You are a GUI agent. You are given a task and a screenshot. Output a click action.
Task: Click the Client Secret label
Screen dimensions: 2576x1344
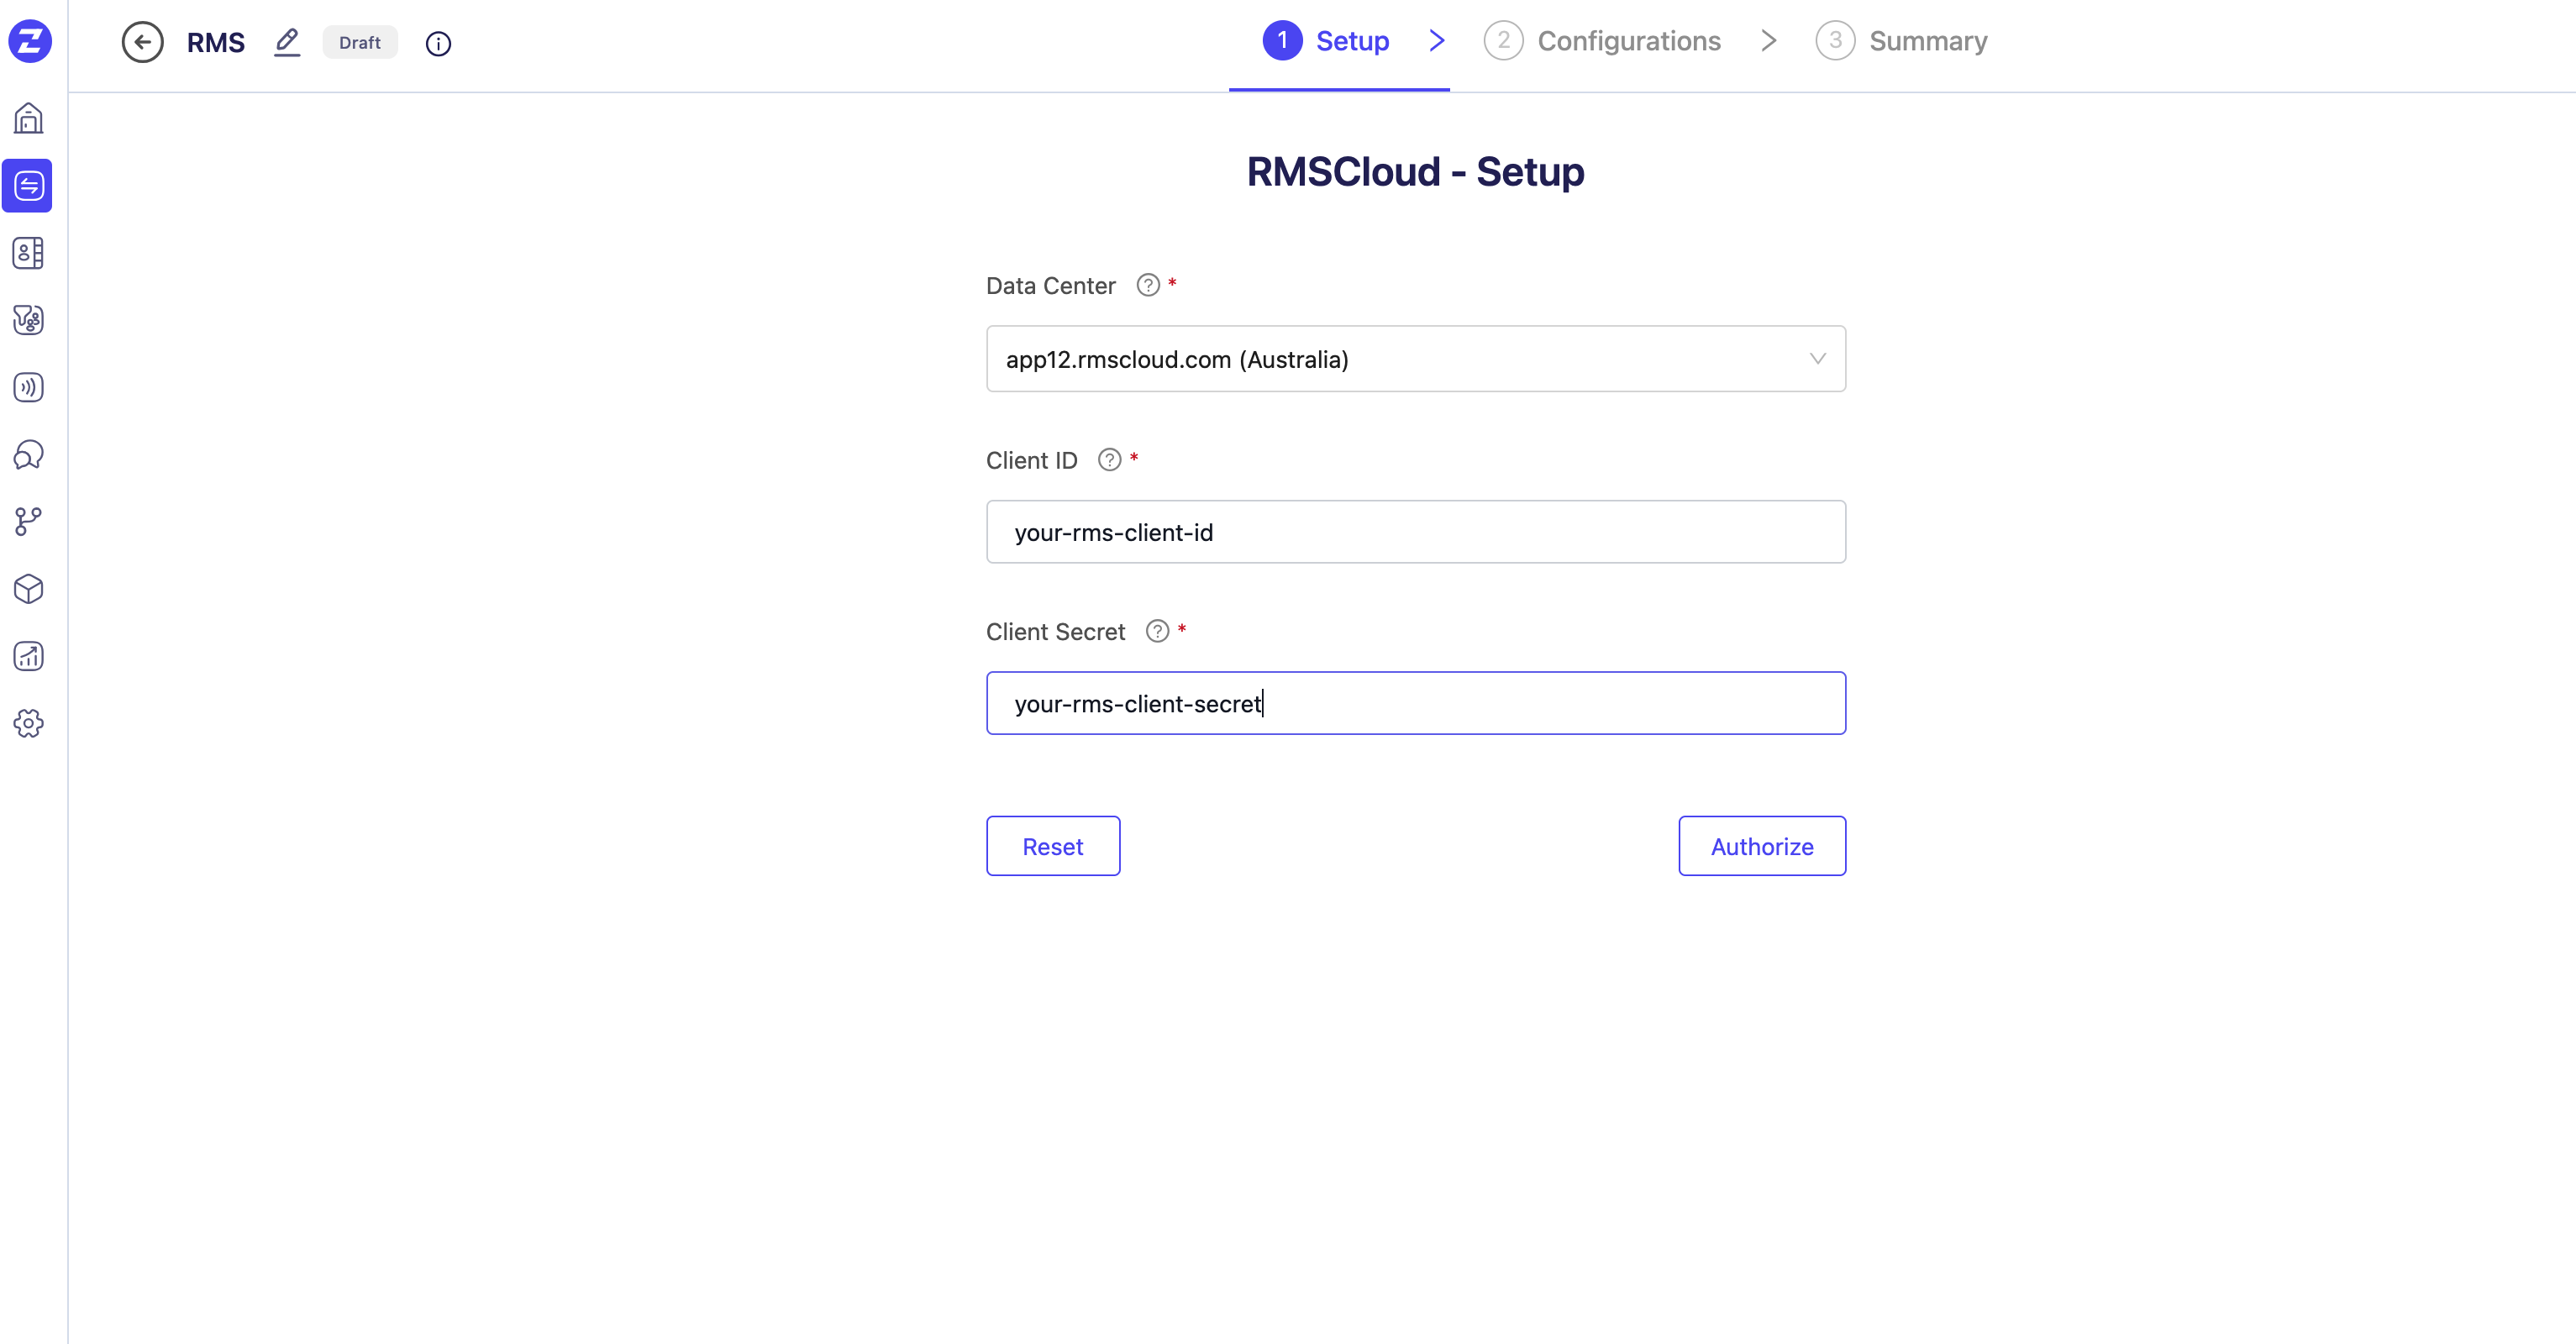click(x=1055, y=632)
